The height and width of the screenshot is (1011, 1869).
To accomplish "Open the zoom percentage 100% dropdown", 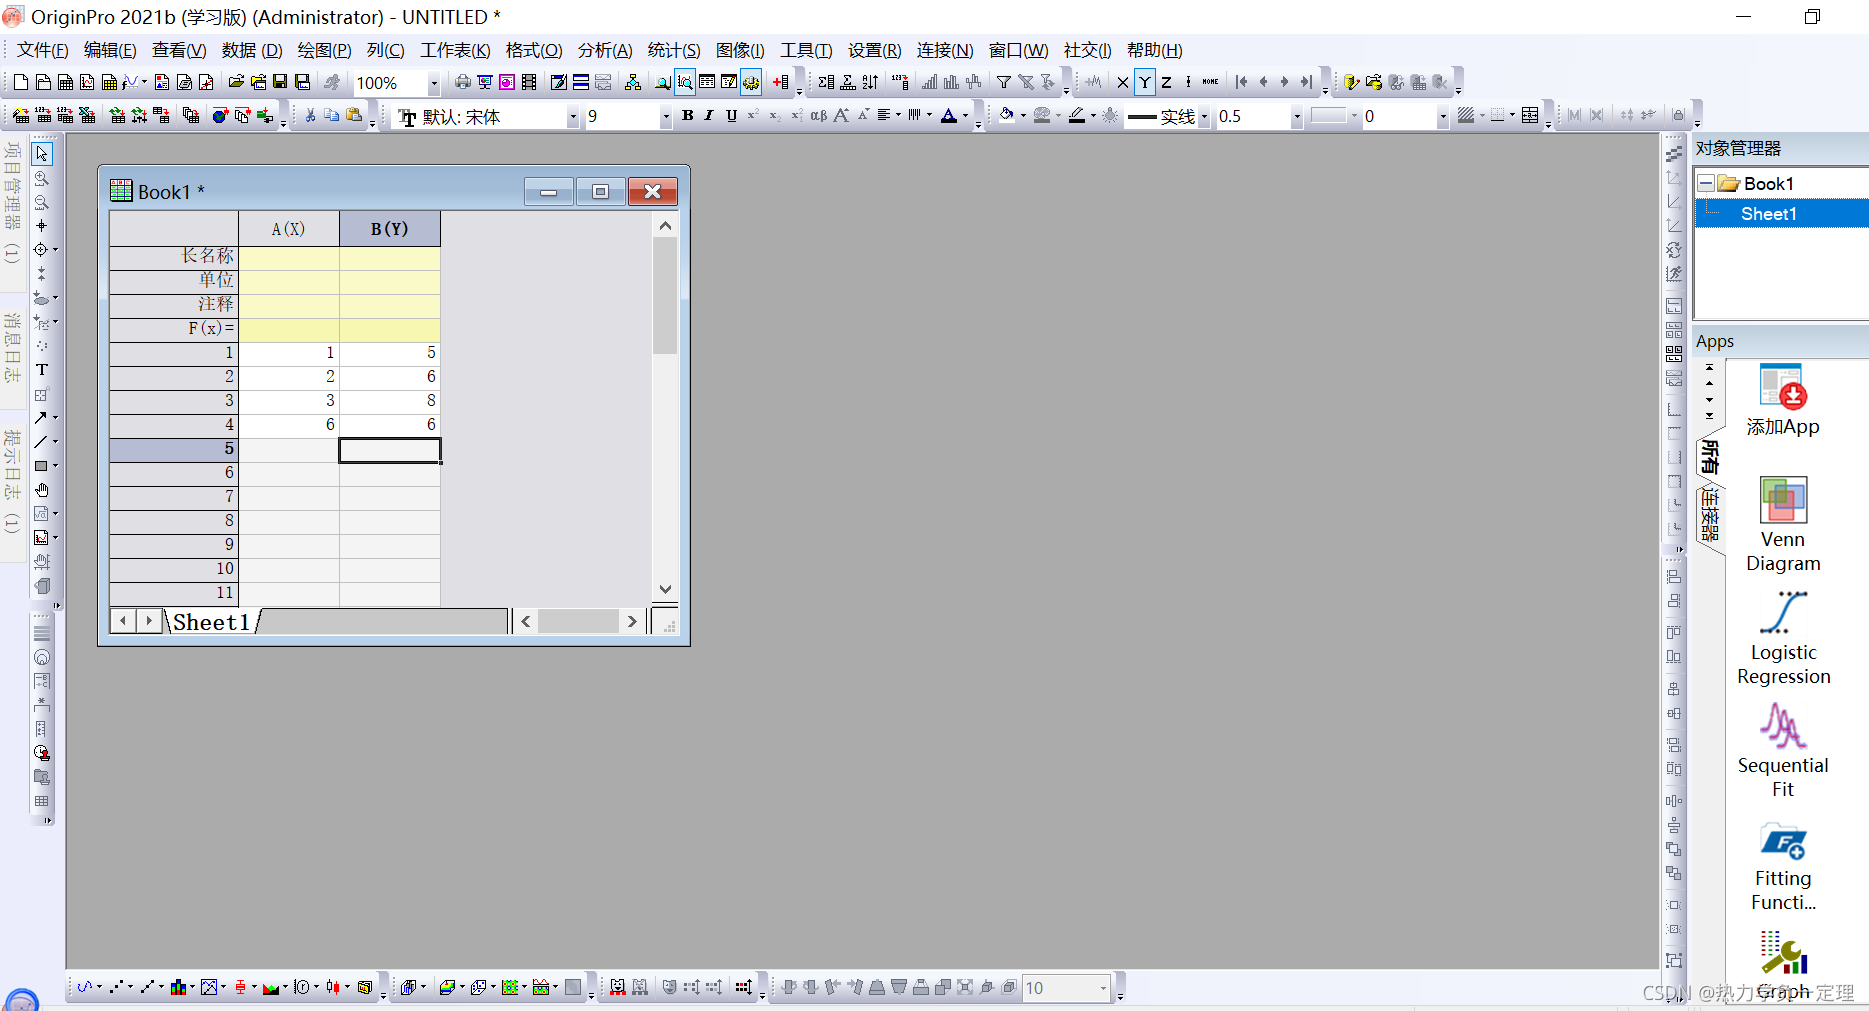I will tap(433, 83).
